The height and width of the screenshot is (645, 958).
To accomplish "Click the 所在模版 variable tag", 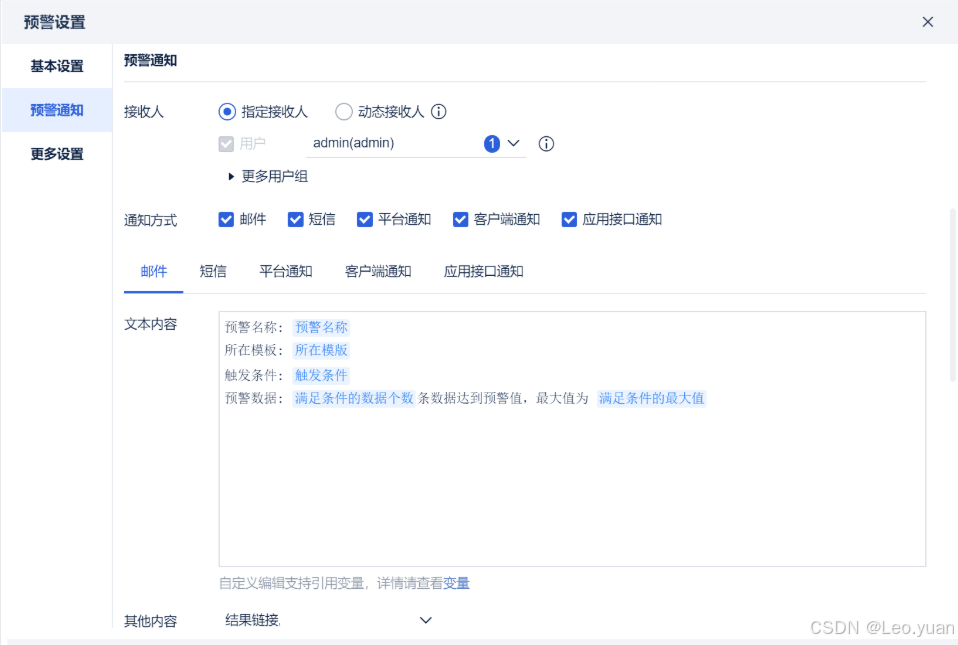I will [321, 350].
